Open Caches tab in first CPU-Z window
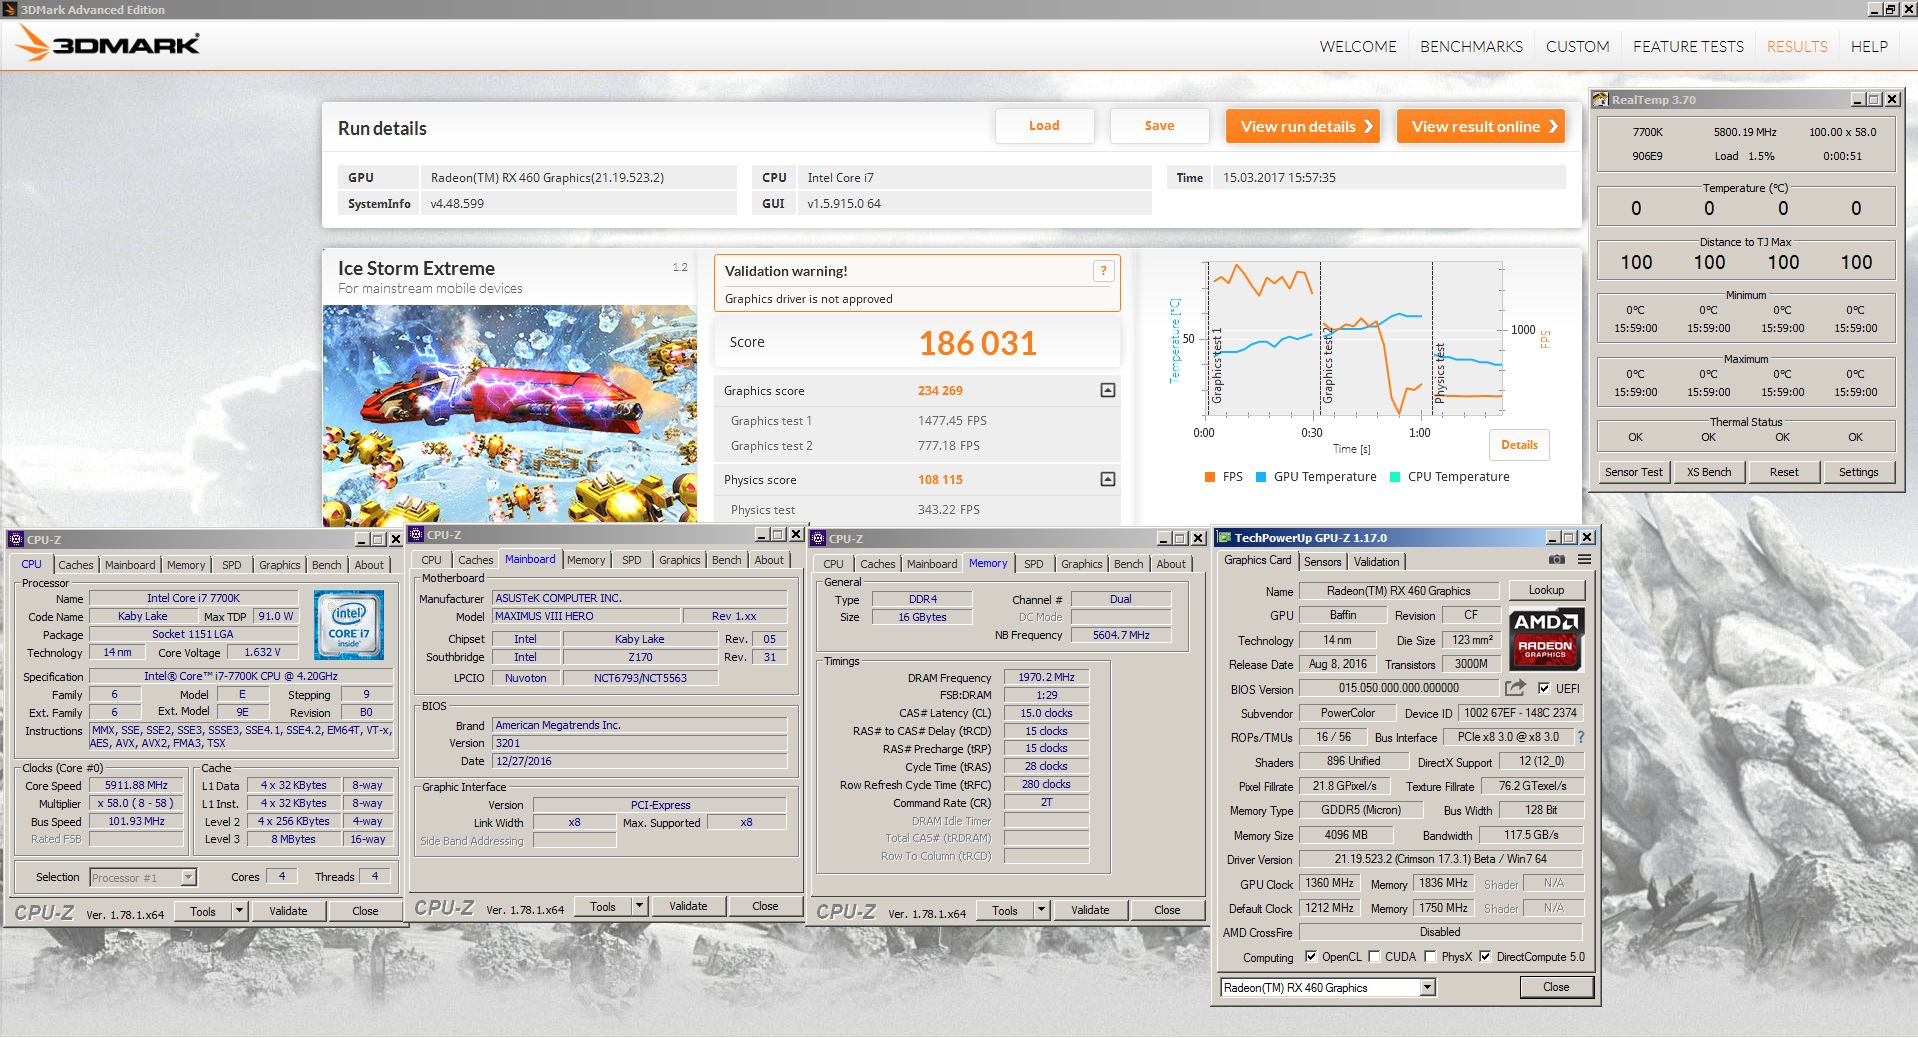The height and width of the screenshot is (1038, 1918). (75, 565)
